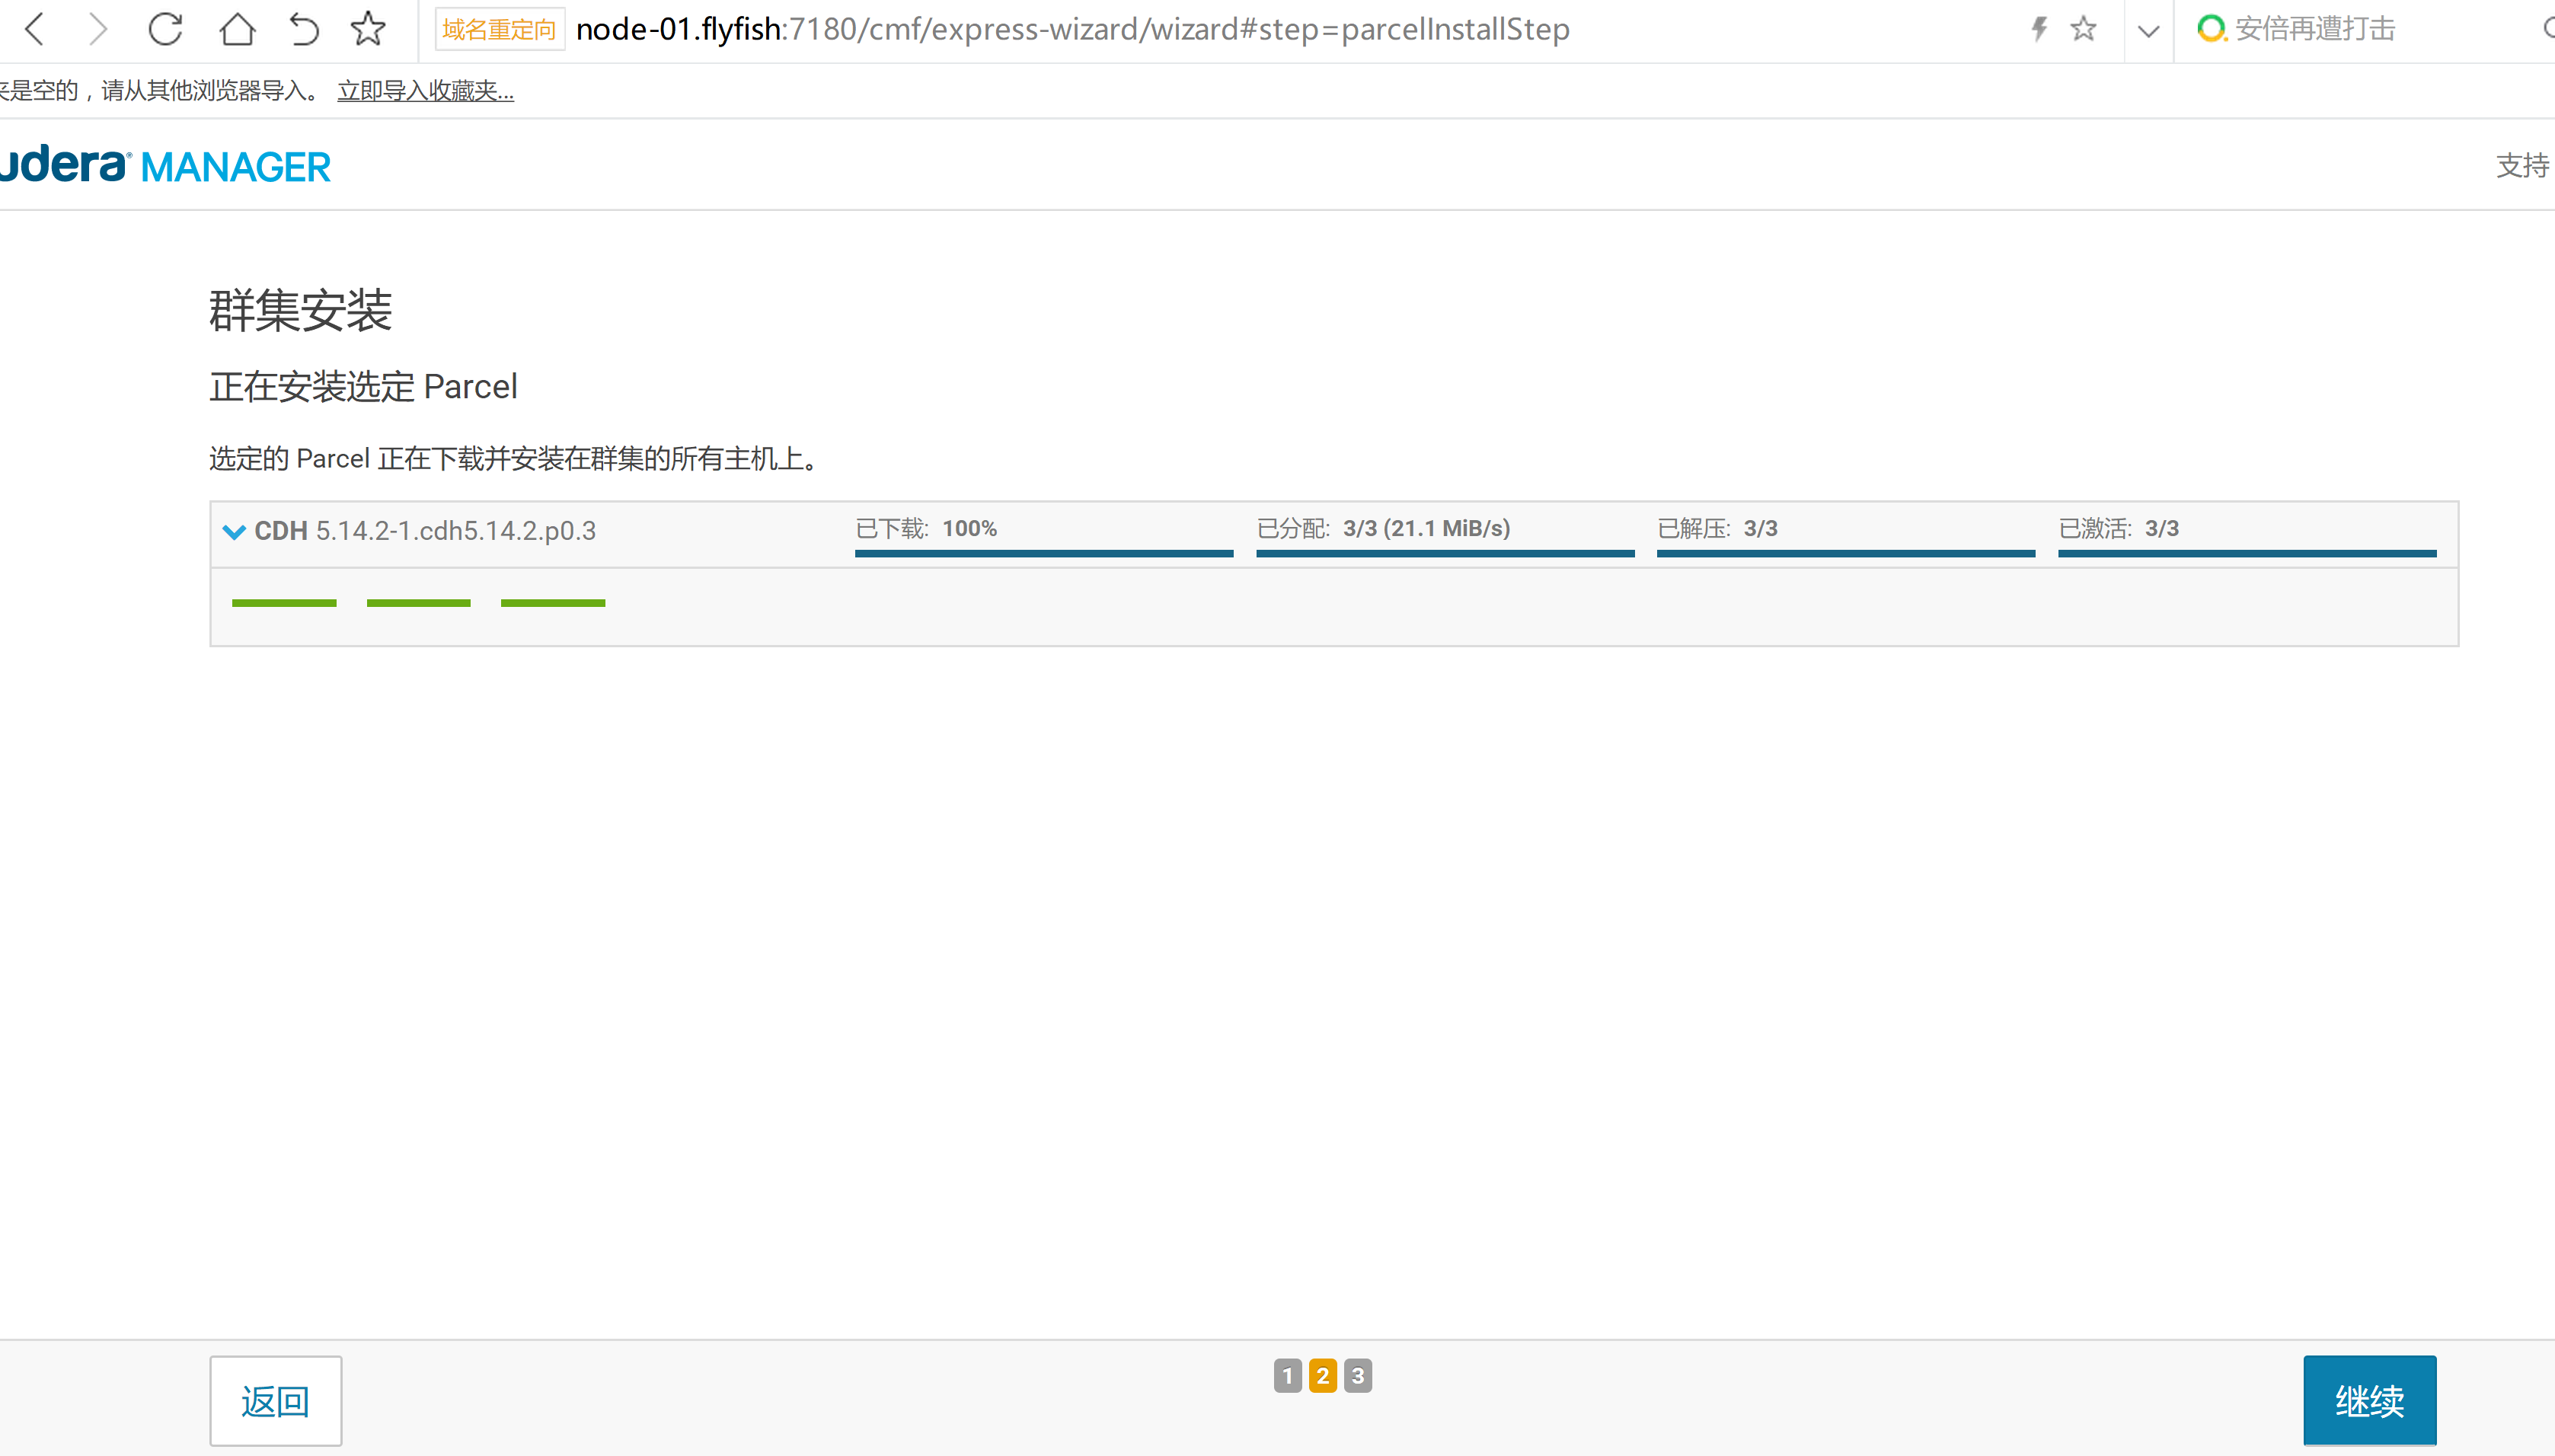Reload the page with refresh icon

point(165,29)
